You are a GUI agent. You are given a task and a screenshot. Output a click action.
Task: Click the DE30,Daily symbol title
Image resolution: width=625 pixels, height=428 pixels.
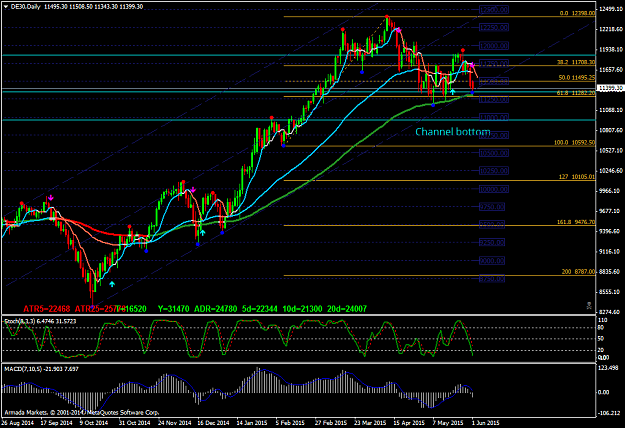click(25, 7)
